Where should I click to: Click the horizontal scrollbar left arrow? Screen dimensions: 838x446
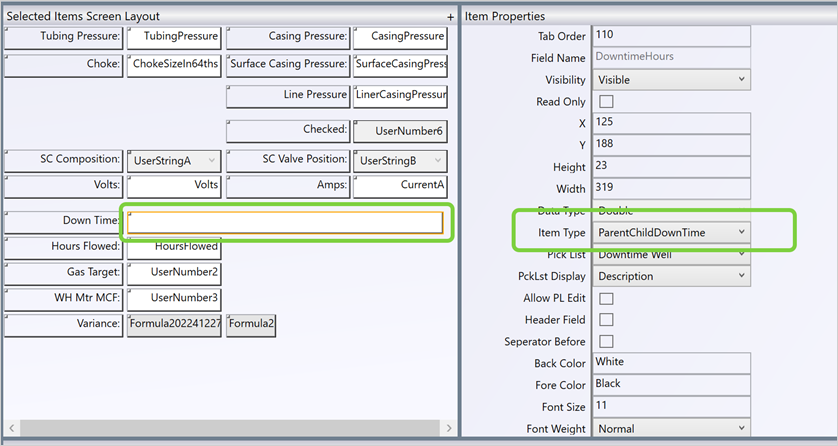point(9,429)
